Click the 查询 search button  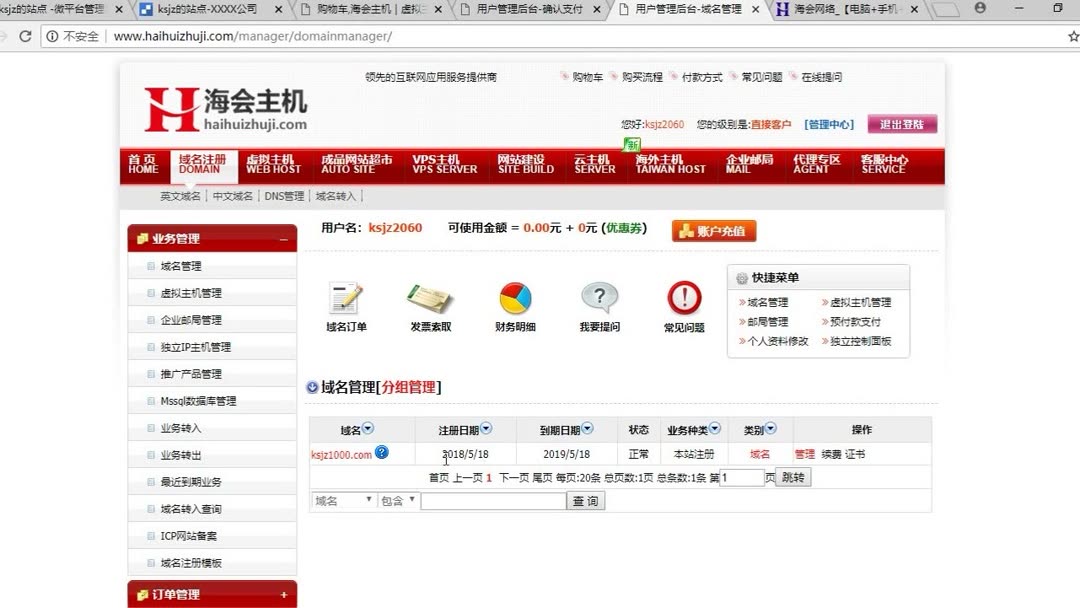tap(586, 500)
